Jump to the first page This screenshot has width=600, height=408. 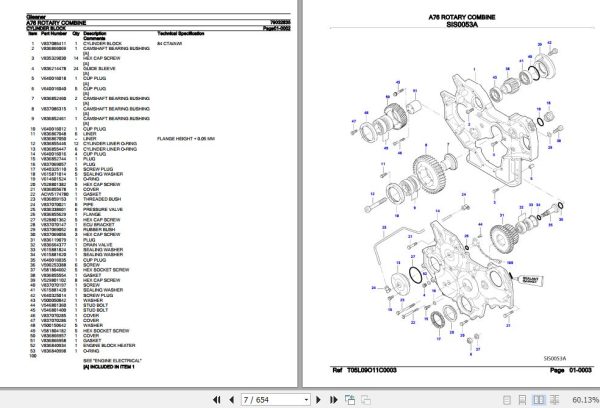(217, 400)
